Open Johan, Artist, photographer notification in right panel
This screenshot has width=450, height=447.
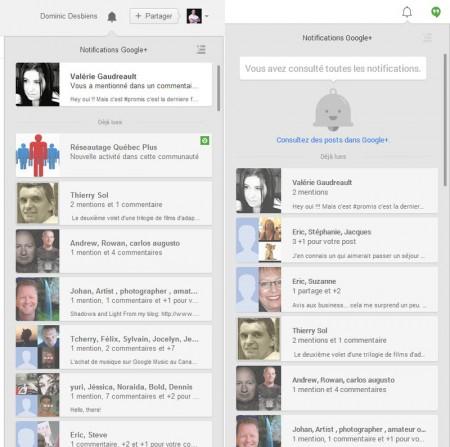pos(337,431)
